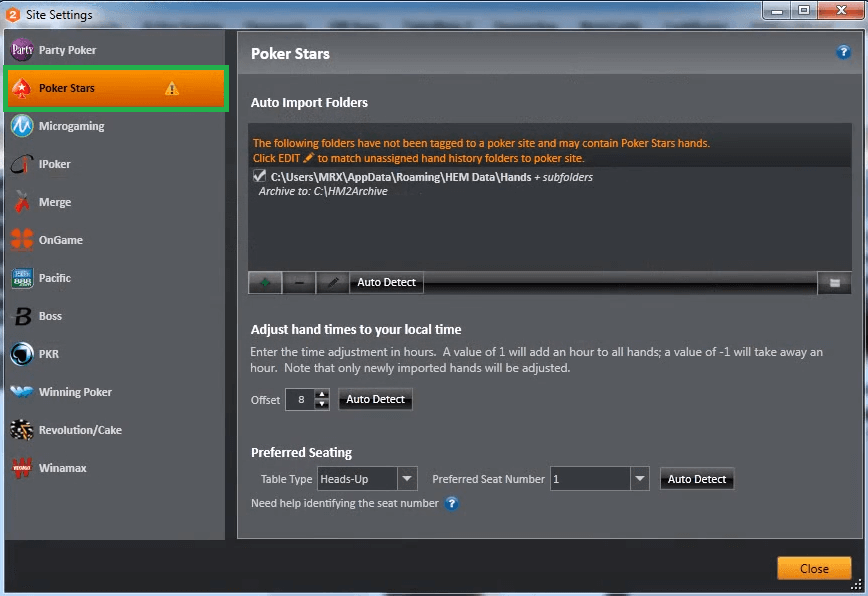Choose the Winamax site icon
The width and height of the screenshot is (868, 596).
coord(22,468)
